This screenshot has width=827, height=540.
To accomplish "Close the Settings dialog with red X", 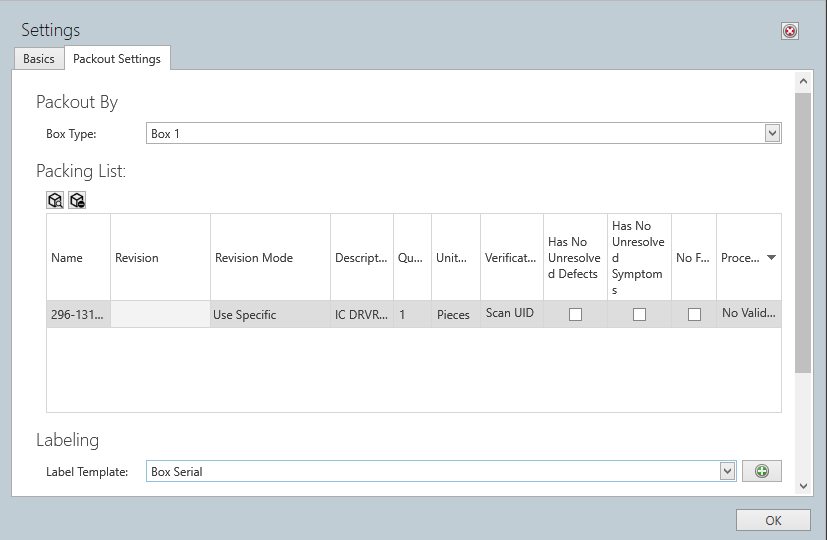I will click(789, 31).
